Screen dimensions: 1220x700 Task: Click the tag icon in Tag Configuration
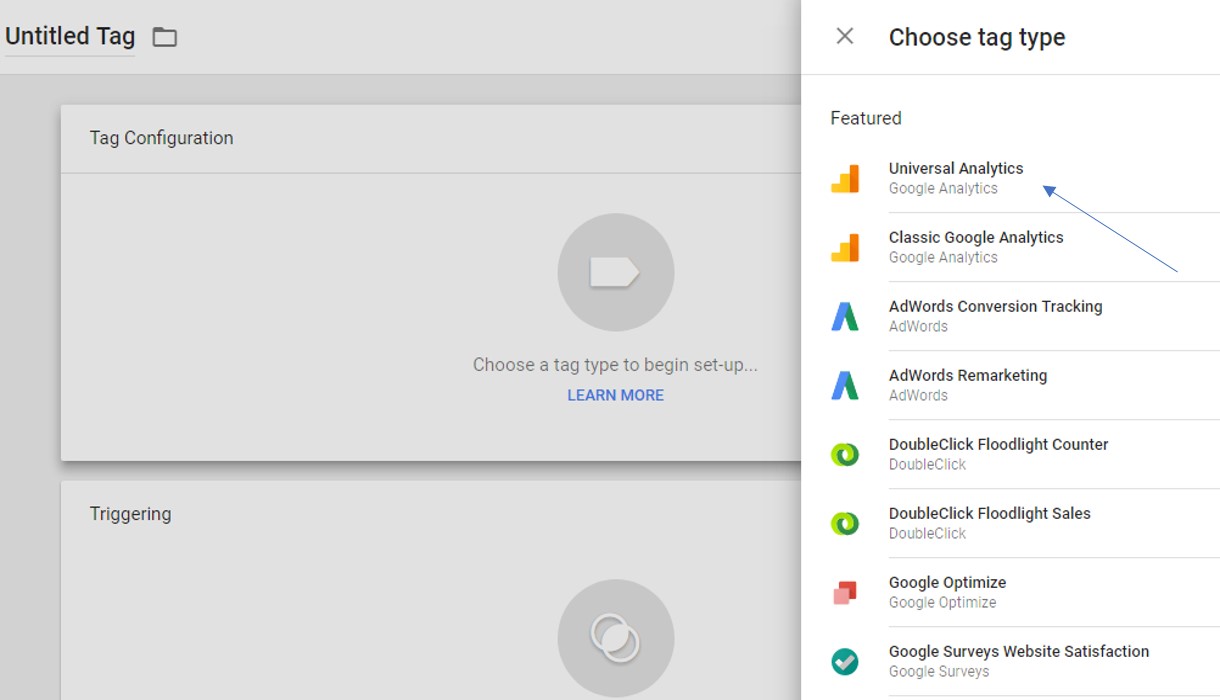pyautogui.click(x=615, y=272)
